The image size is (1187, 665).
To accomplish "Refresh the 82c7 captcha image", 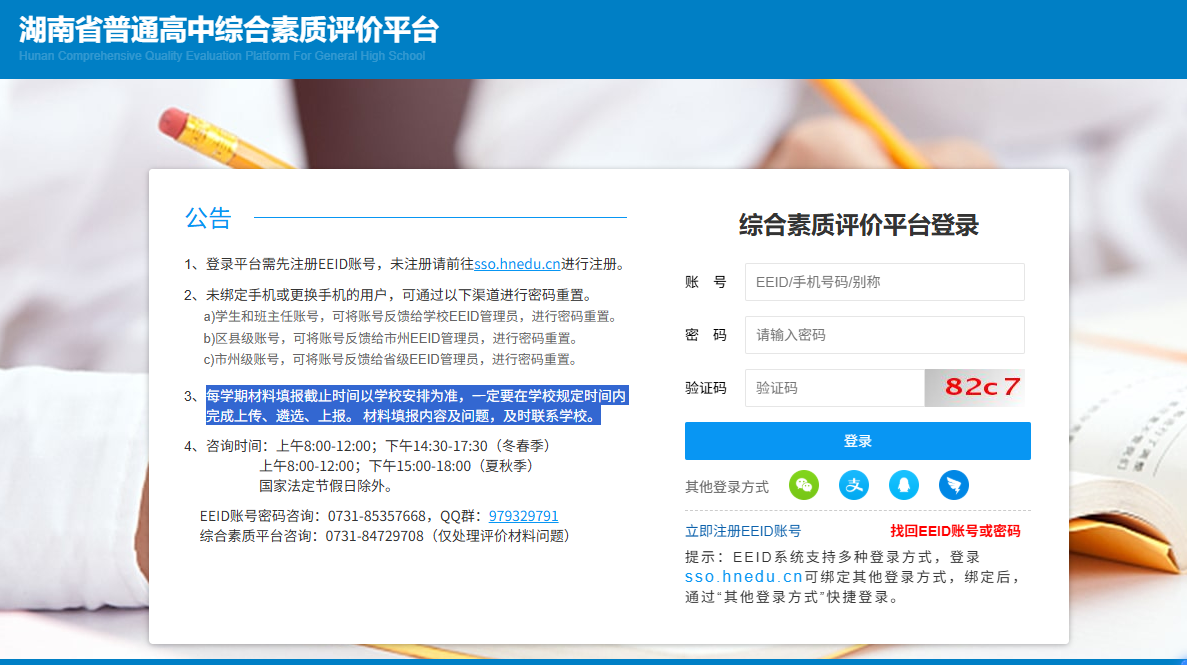I will [975, 388].
